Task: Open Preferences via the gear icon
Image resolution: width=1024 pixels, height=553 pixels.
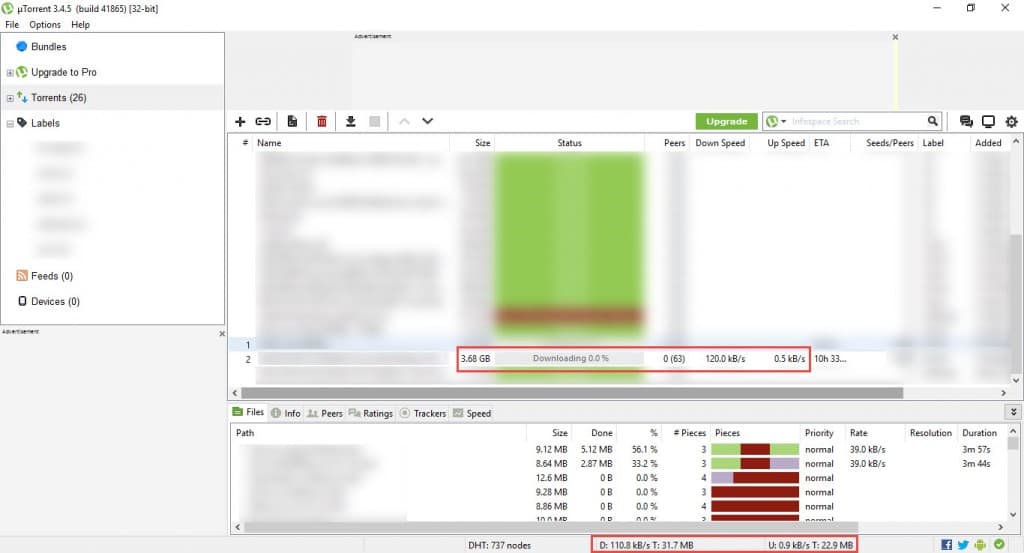Action: click(x=1011, y=121)
